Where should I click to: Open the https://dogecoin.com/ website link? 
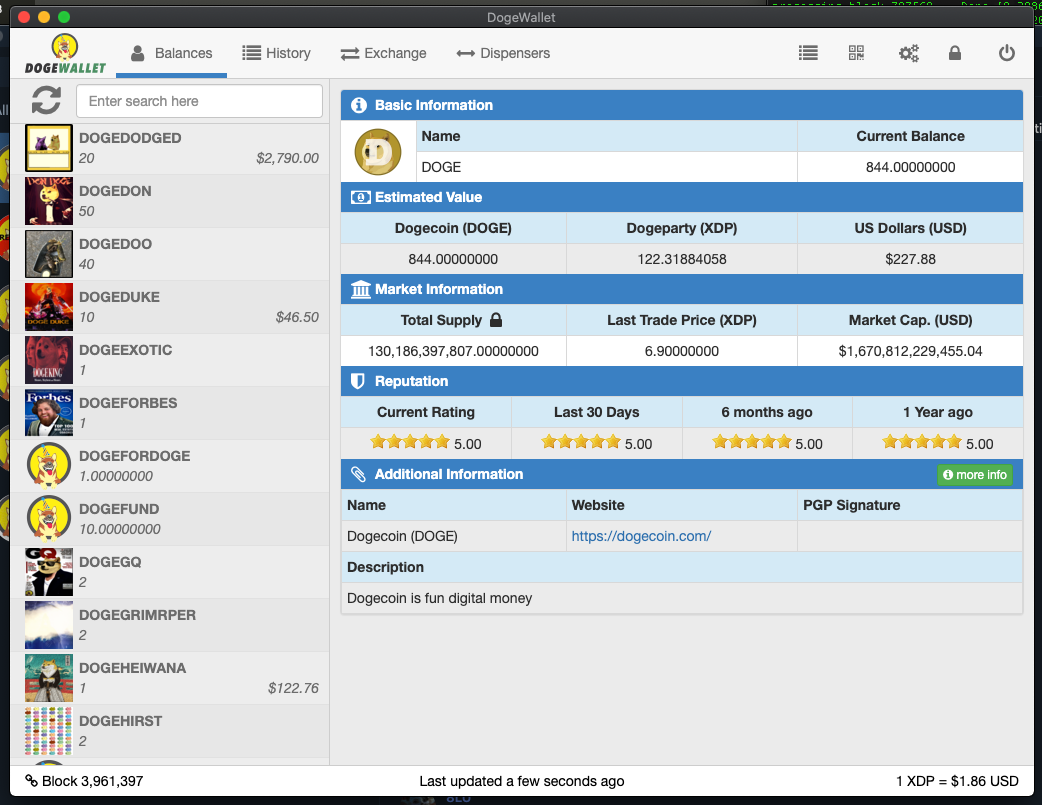point(641,536)
